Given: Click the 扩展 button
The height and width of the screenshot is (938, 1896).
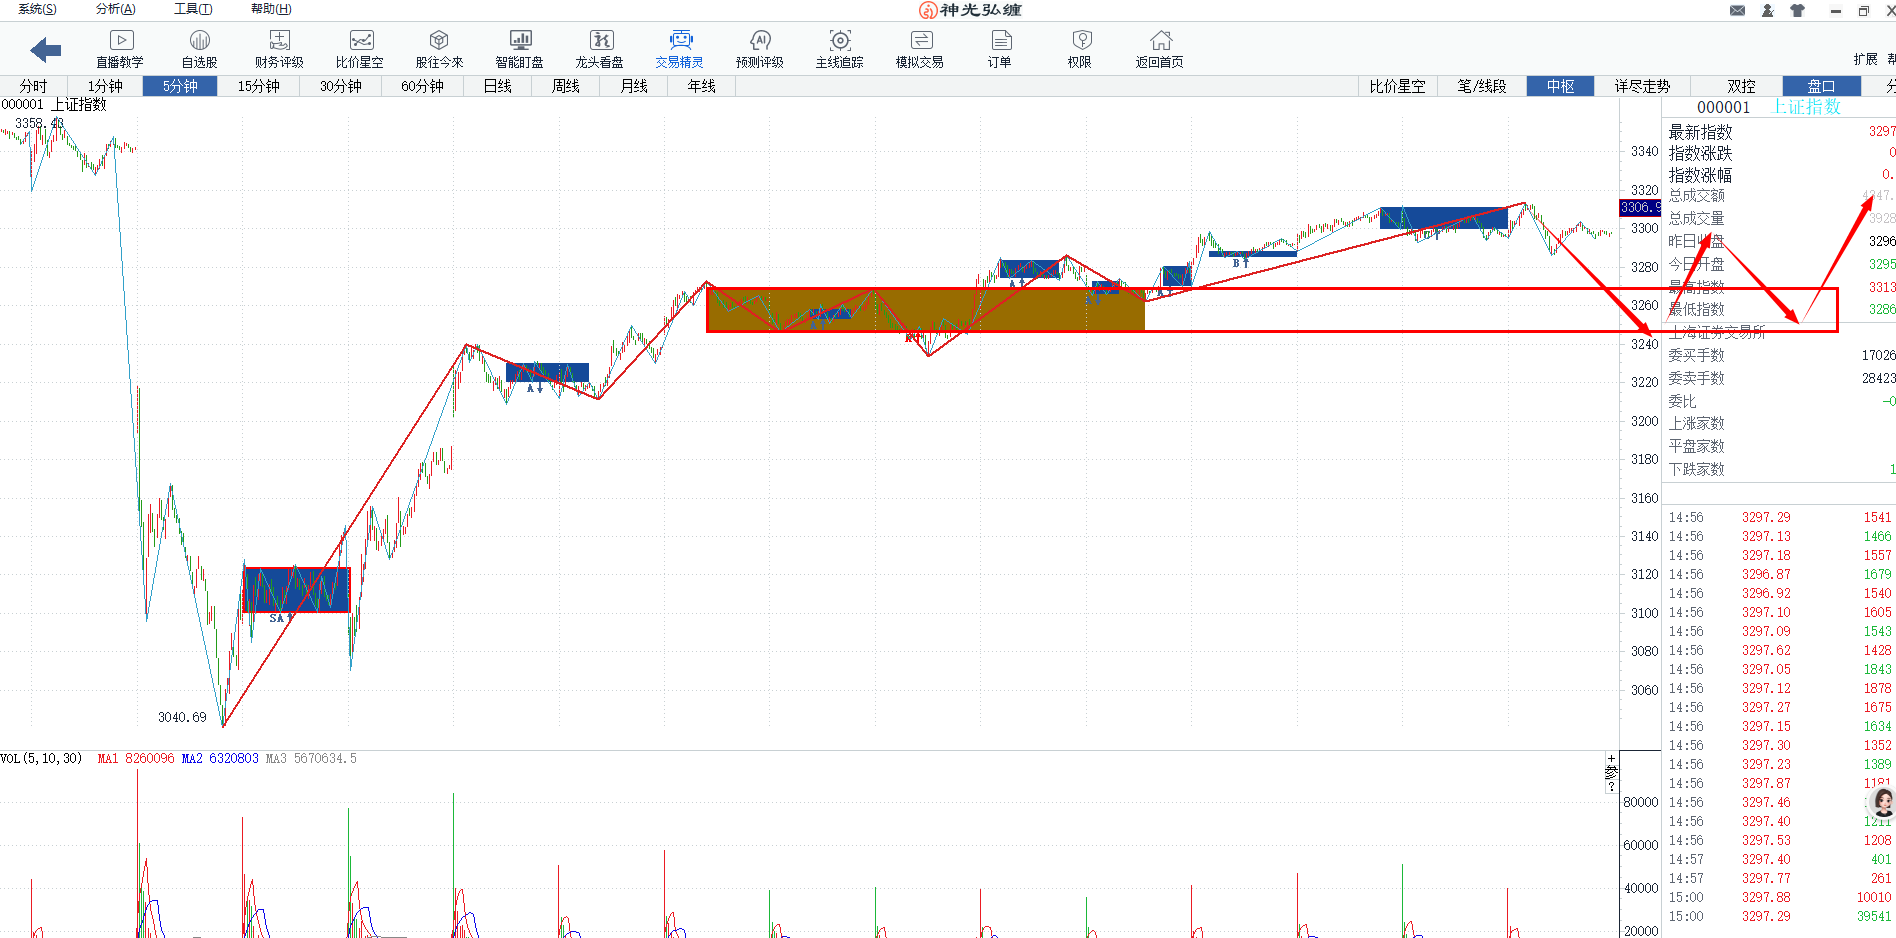Looking at the screenshot, I should (x=1865, y=59).
